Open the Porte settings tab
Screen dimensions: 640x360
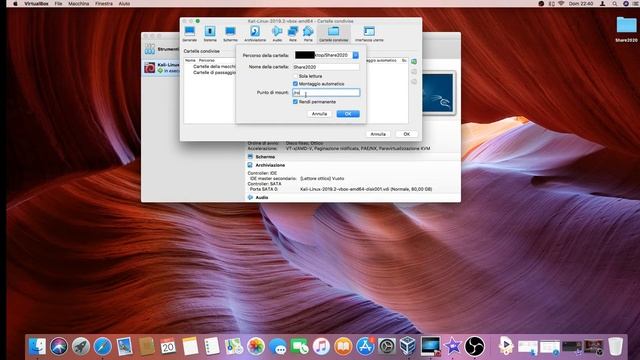point(308,33)
